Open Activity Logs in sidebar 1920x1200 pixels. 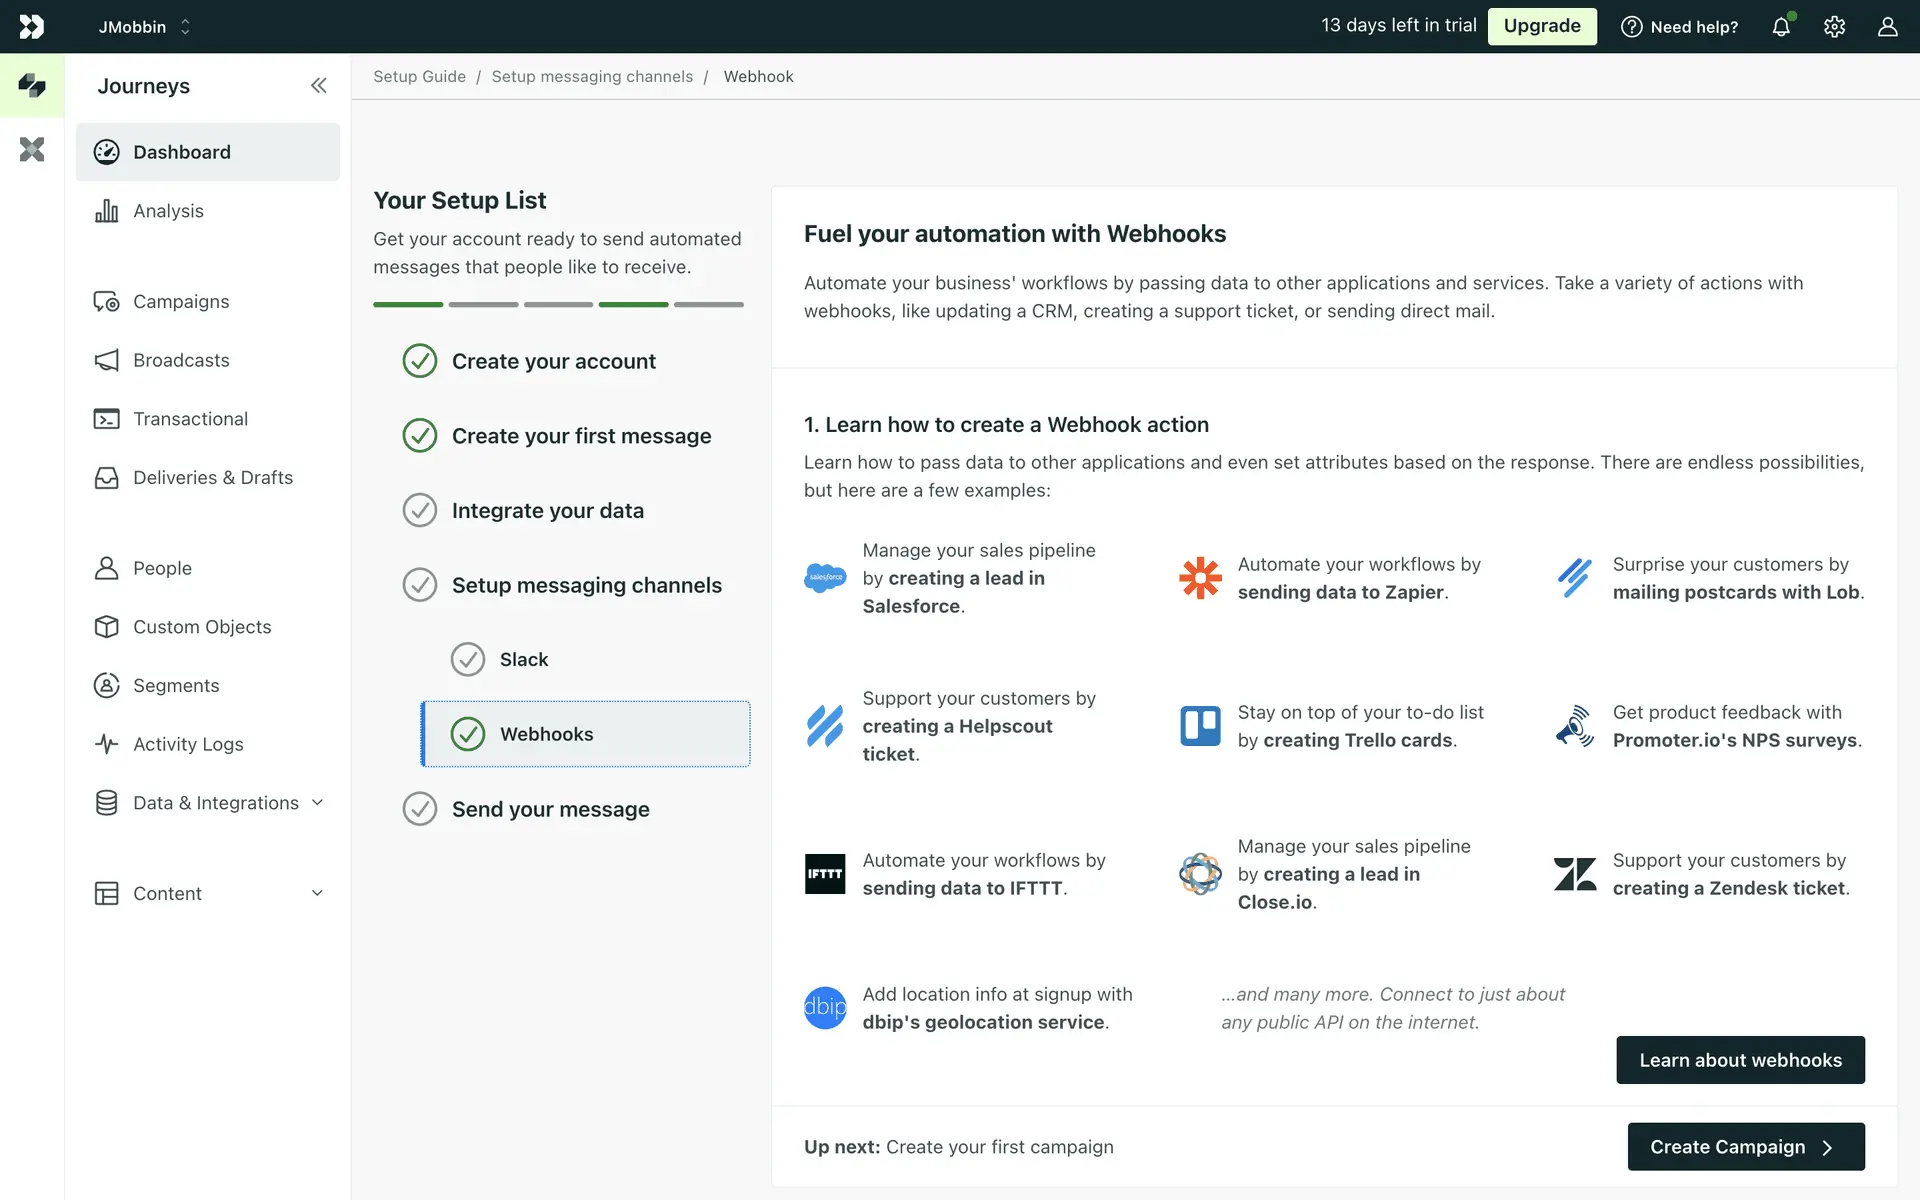click(188, 744)
